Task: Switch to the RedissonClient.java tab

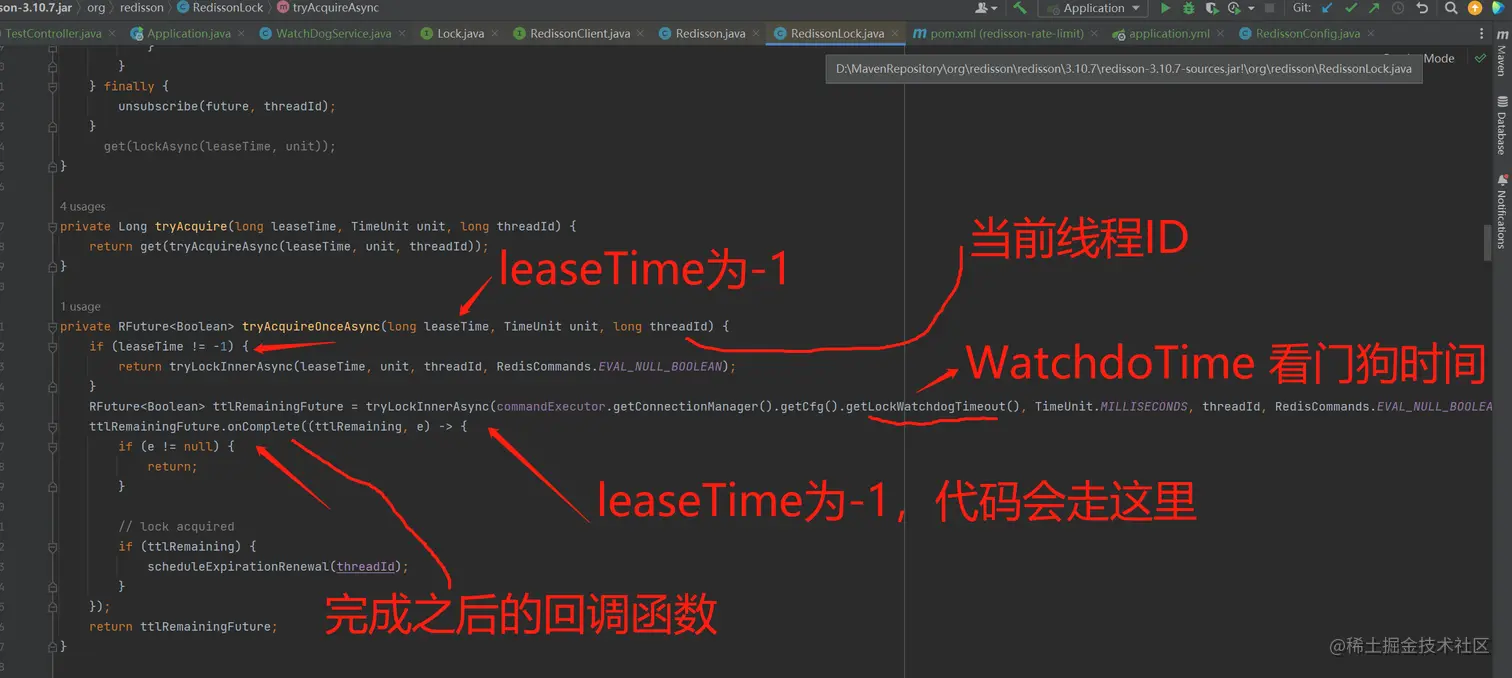Action: (580, 33)
